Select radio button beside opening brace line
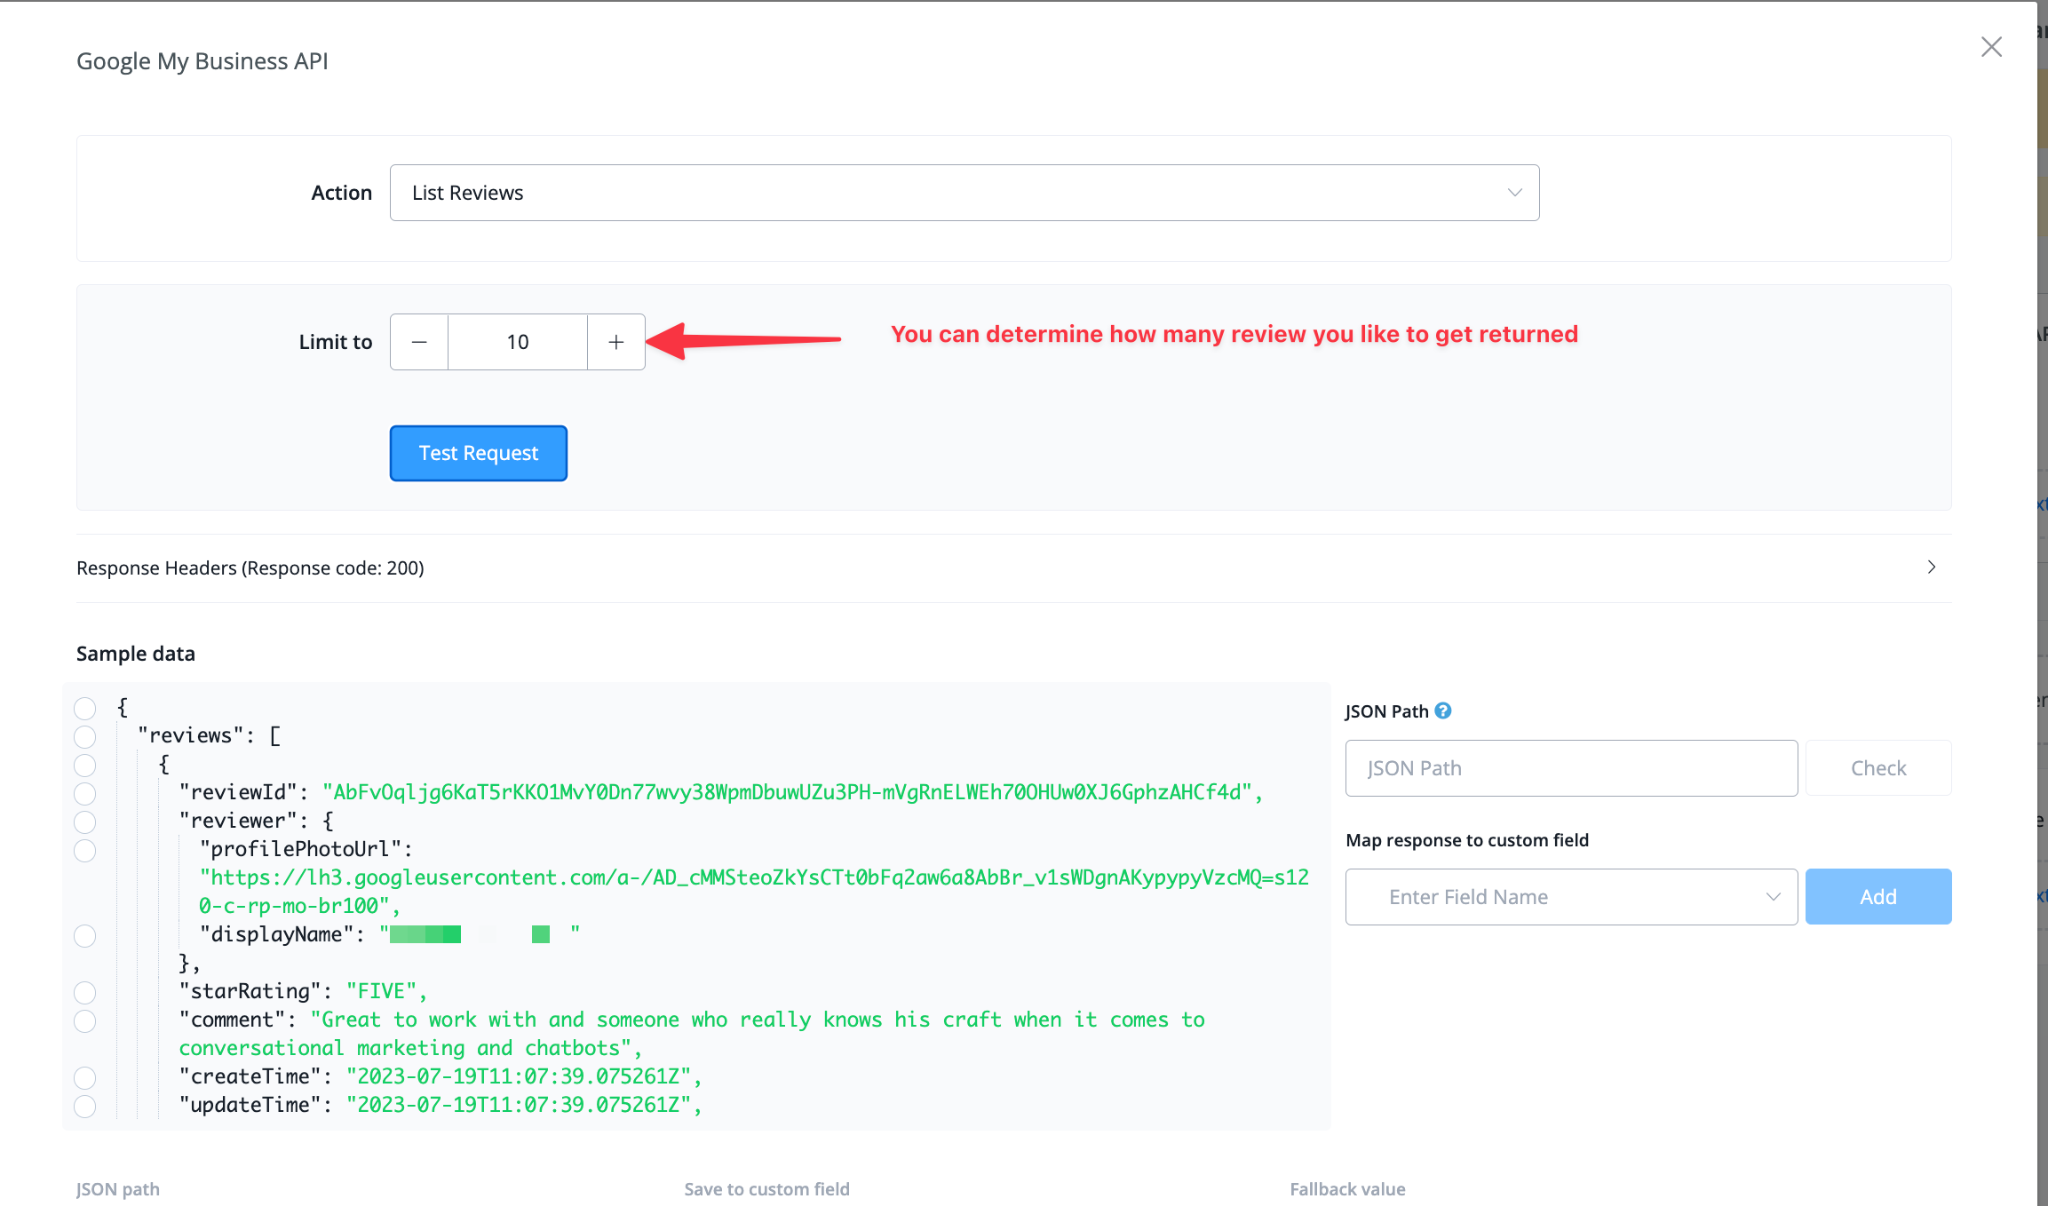 pyautogui.click(x=85, y=708)
